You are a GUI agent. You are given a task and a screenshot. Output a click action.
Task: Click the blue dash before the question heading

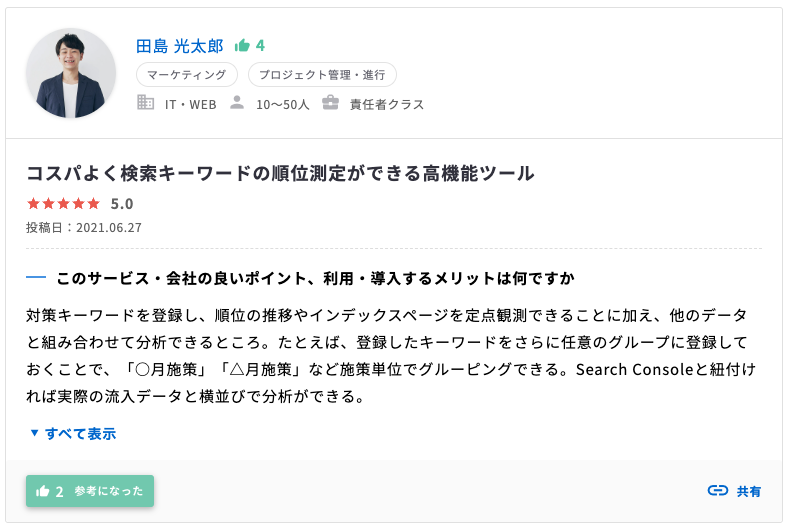coord(36,277)
